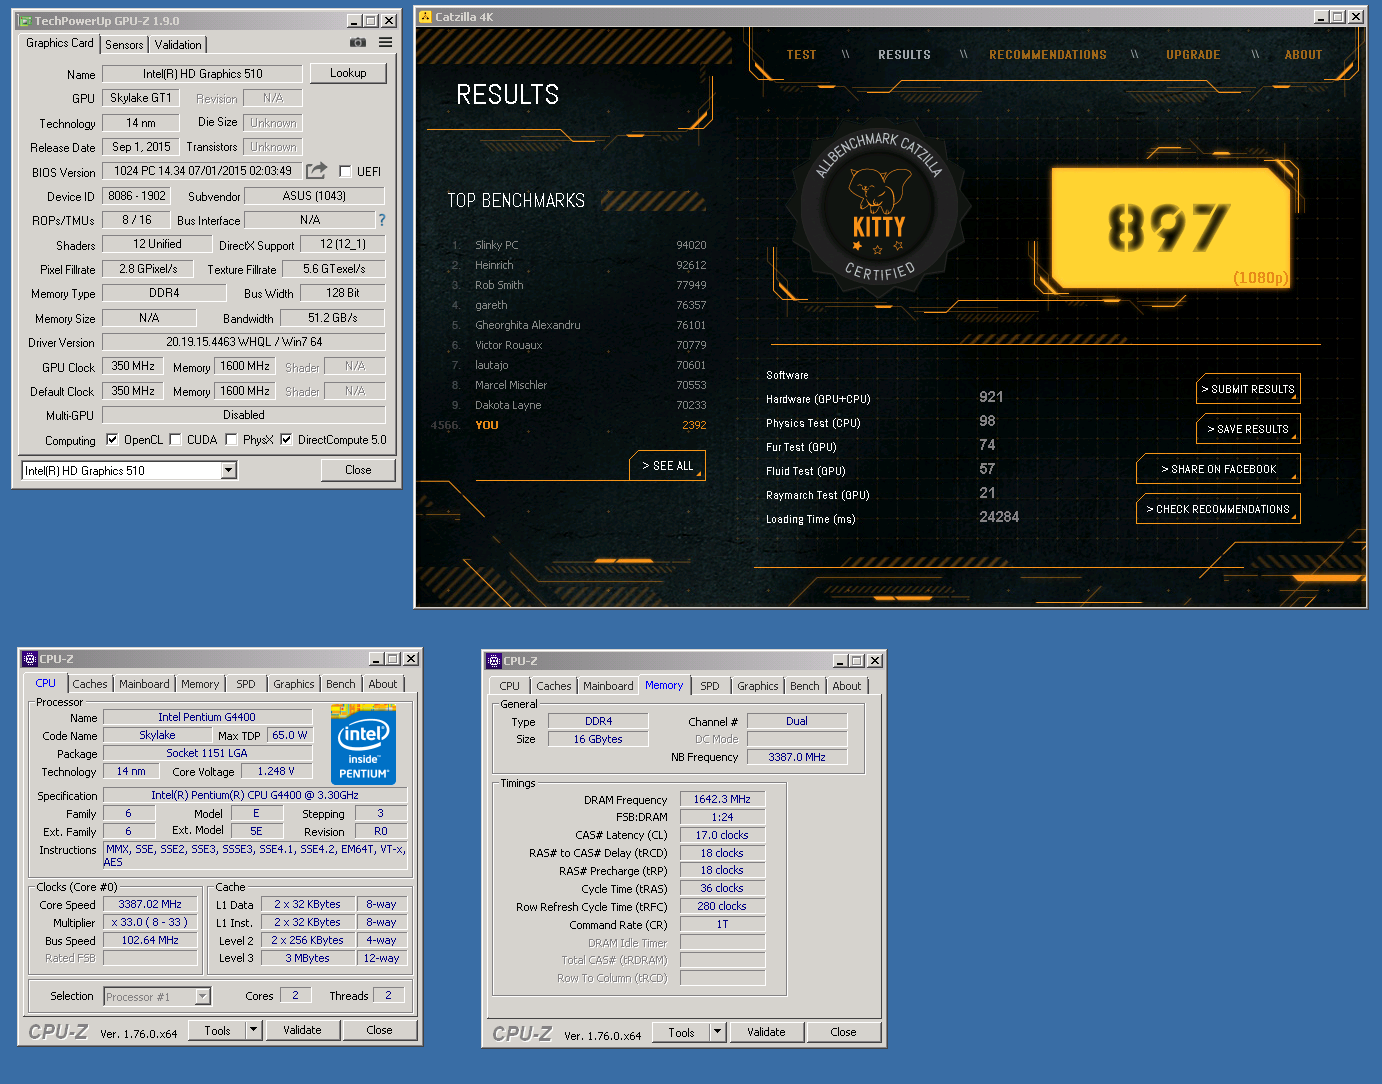Open Caches tab in left CPU-Z window

point(90,684)
